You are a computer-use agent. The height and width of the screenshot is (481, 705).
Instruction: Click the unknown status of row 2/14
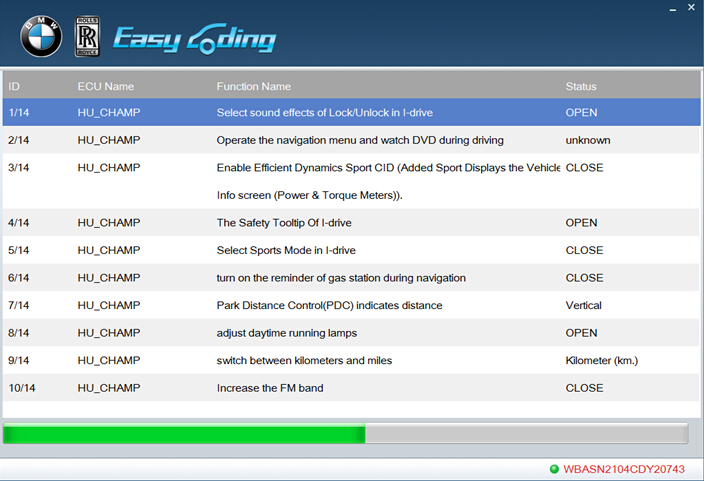(x=588, y=140)
